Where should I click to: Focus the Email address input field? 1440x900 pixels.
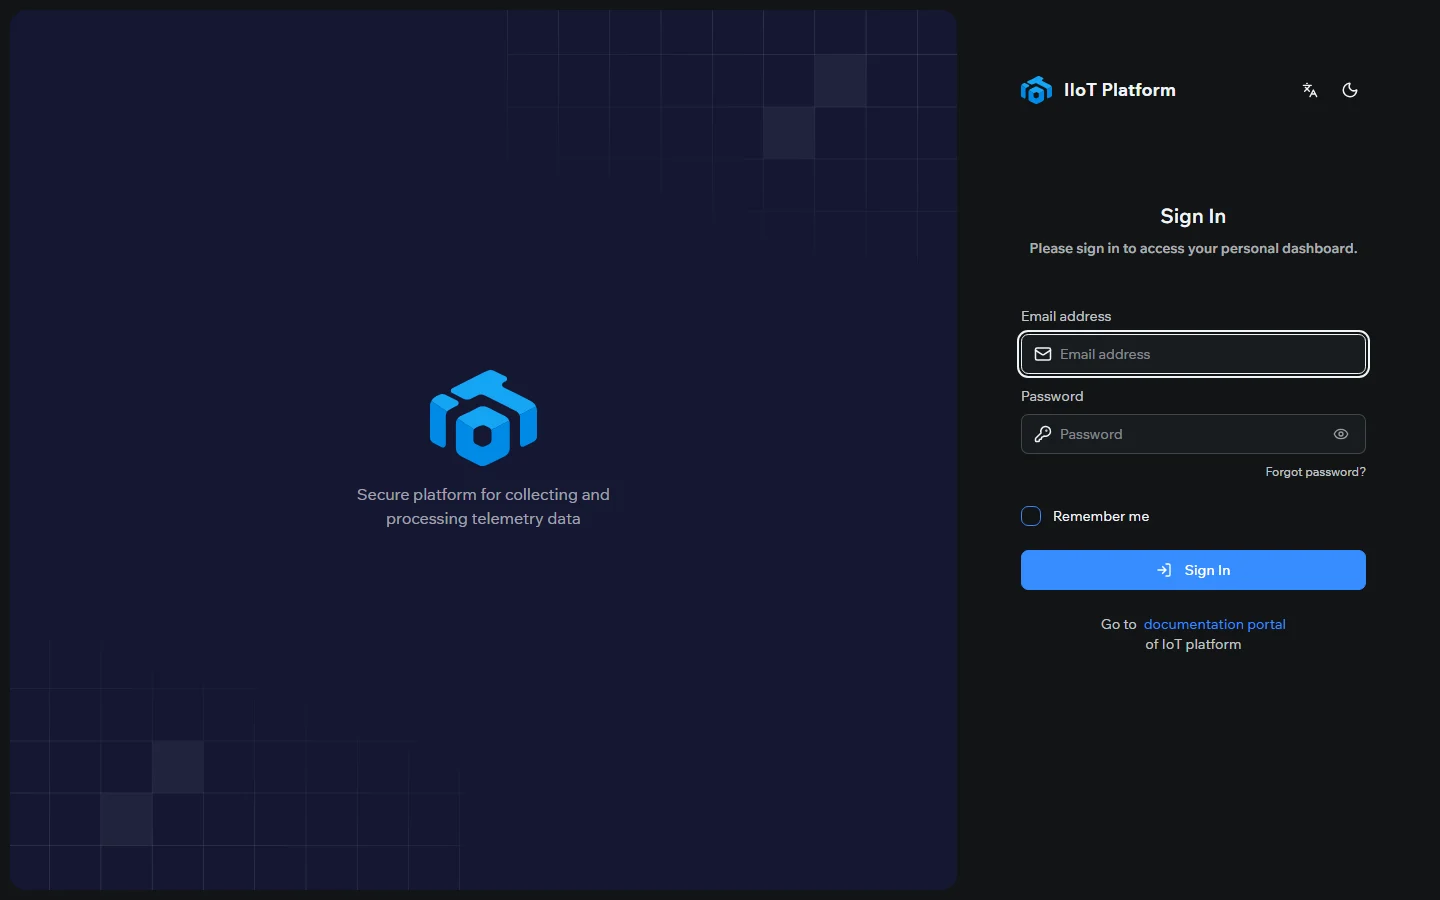1193,354
